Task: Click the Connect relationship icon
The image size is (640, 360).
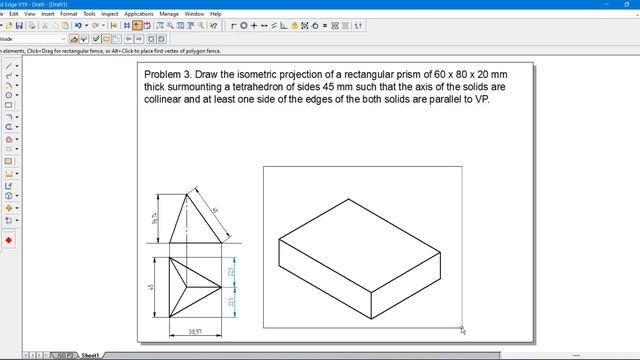Action: [233, 26]
